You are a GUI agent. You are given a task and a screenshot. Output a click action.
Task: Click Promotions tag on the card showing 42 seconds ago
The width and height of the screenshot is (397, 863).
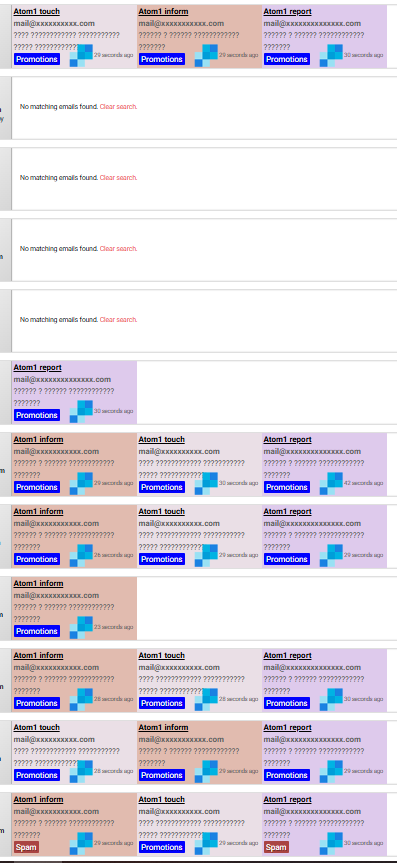(x=287, y=487)
